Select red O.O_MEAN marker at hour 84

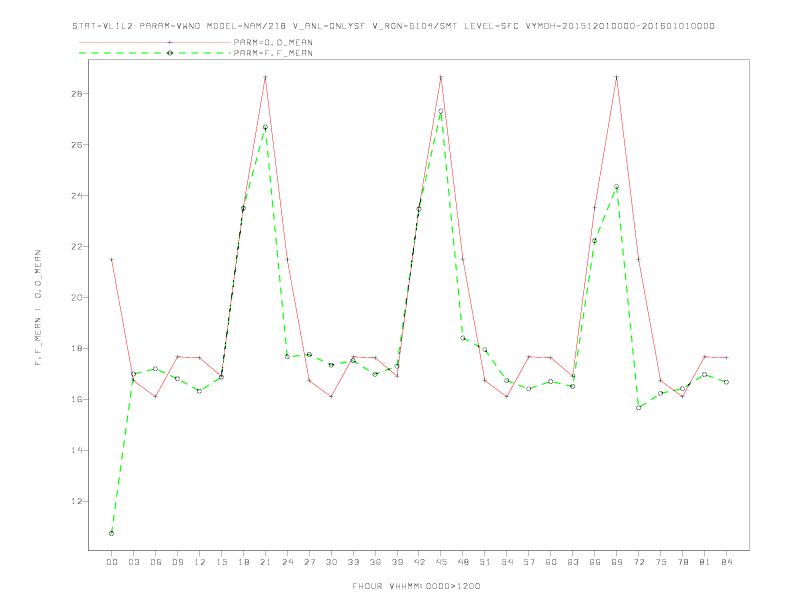726,358
